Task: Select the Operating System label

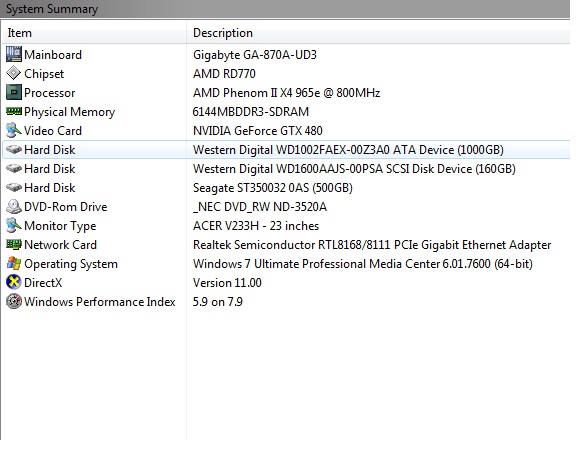Action: [71, 264]
